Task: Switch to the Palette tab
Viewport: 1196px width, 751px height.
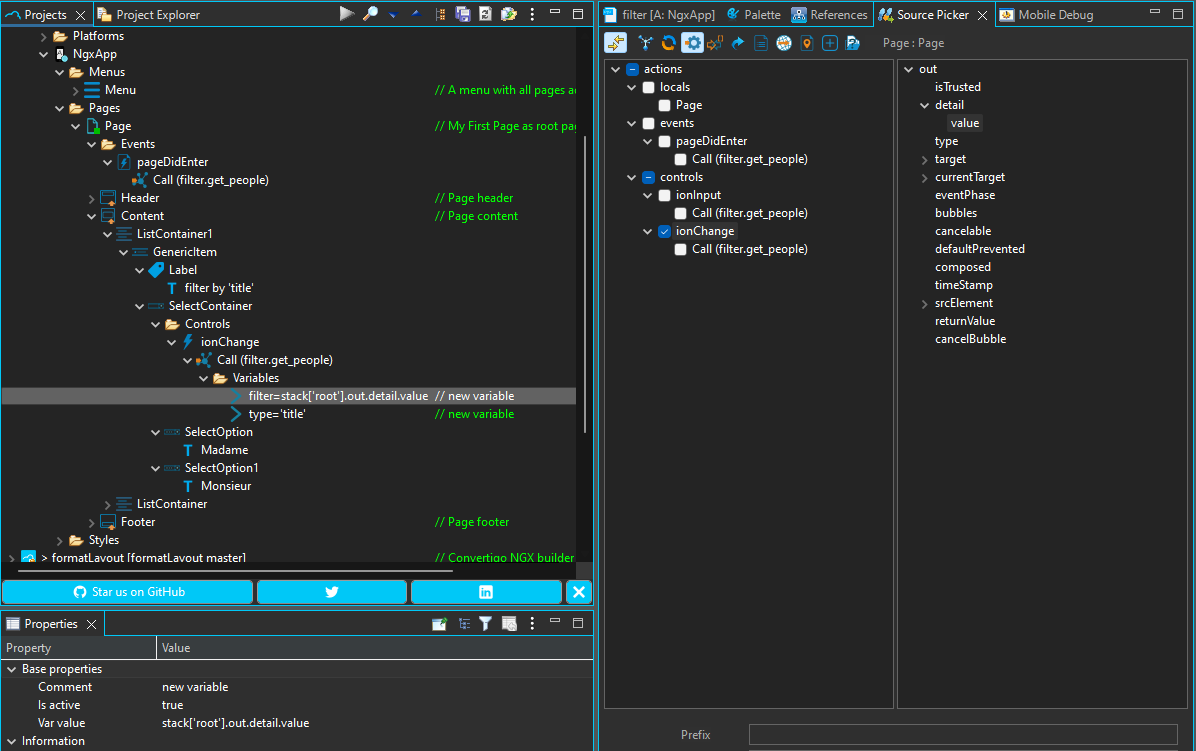Action: [x=753, y=15]
